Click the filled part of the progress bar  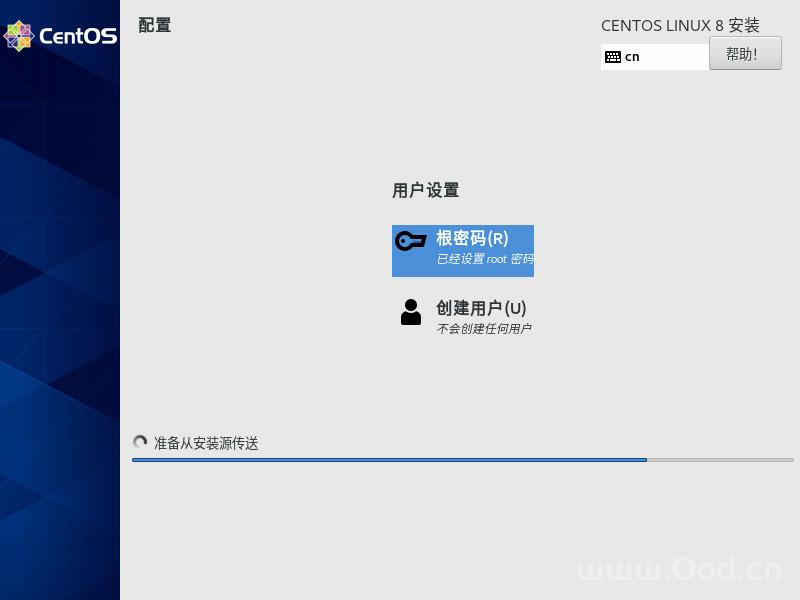pos(390,460)
